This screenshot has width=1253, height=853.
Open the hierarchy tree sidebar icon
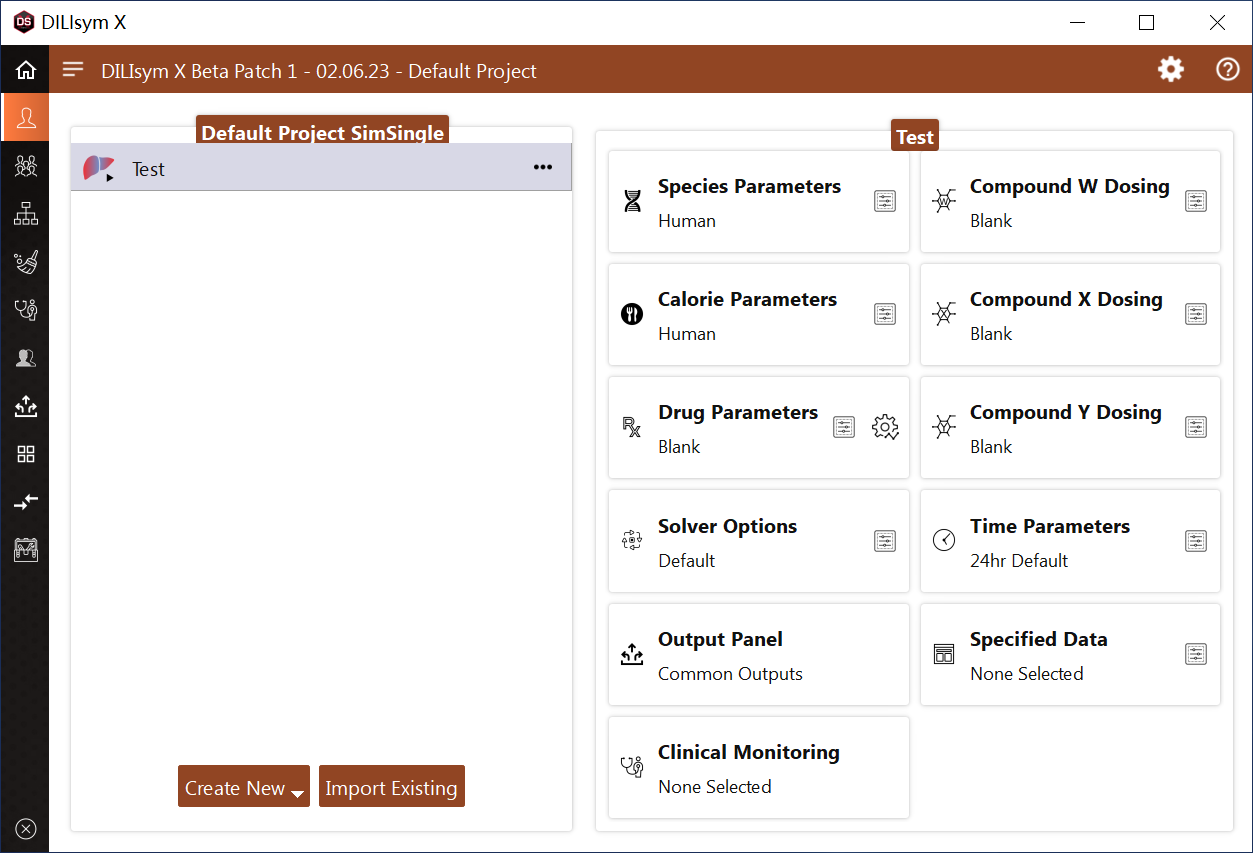[x=26, y=214]
